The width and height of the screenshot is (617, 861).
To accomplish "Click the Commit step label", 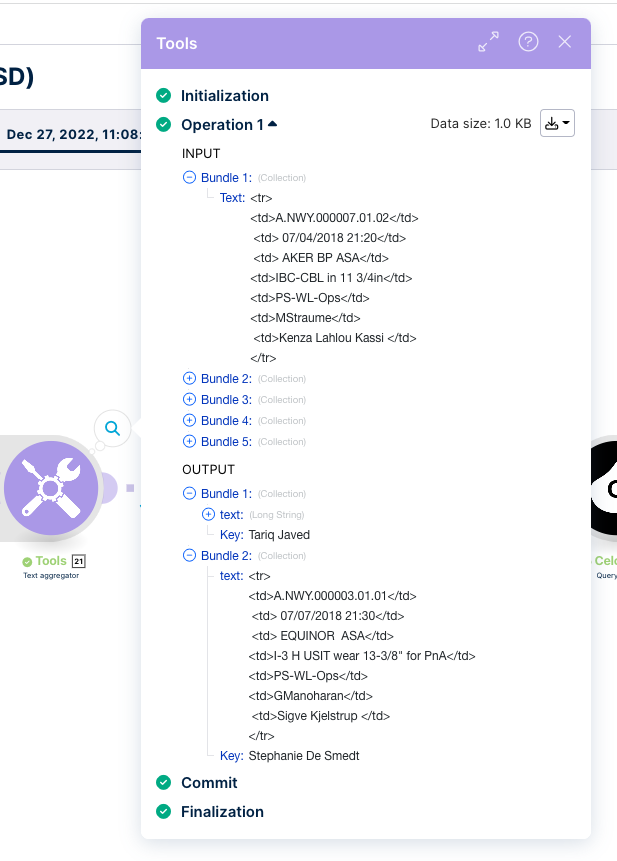I will coord(209,782).
